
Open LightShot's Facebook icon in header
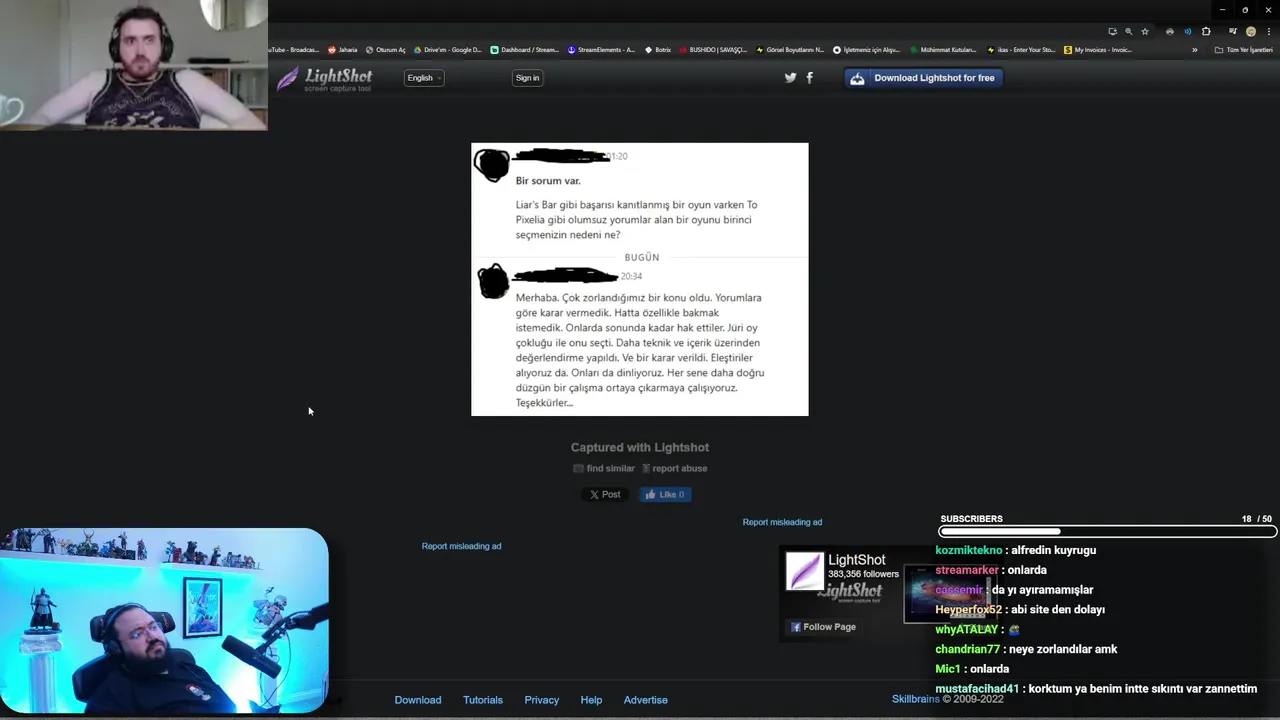[809, 78]
